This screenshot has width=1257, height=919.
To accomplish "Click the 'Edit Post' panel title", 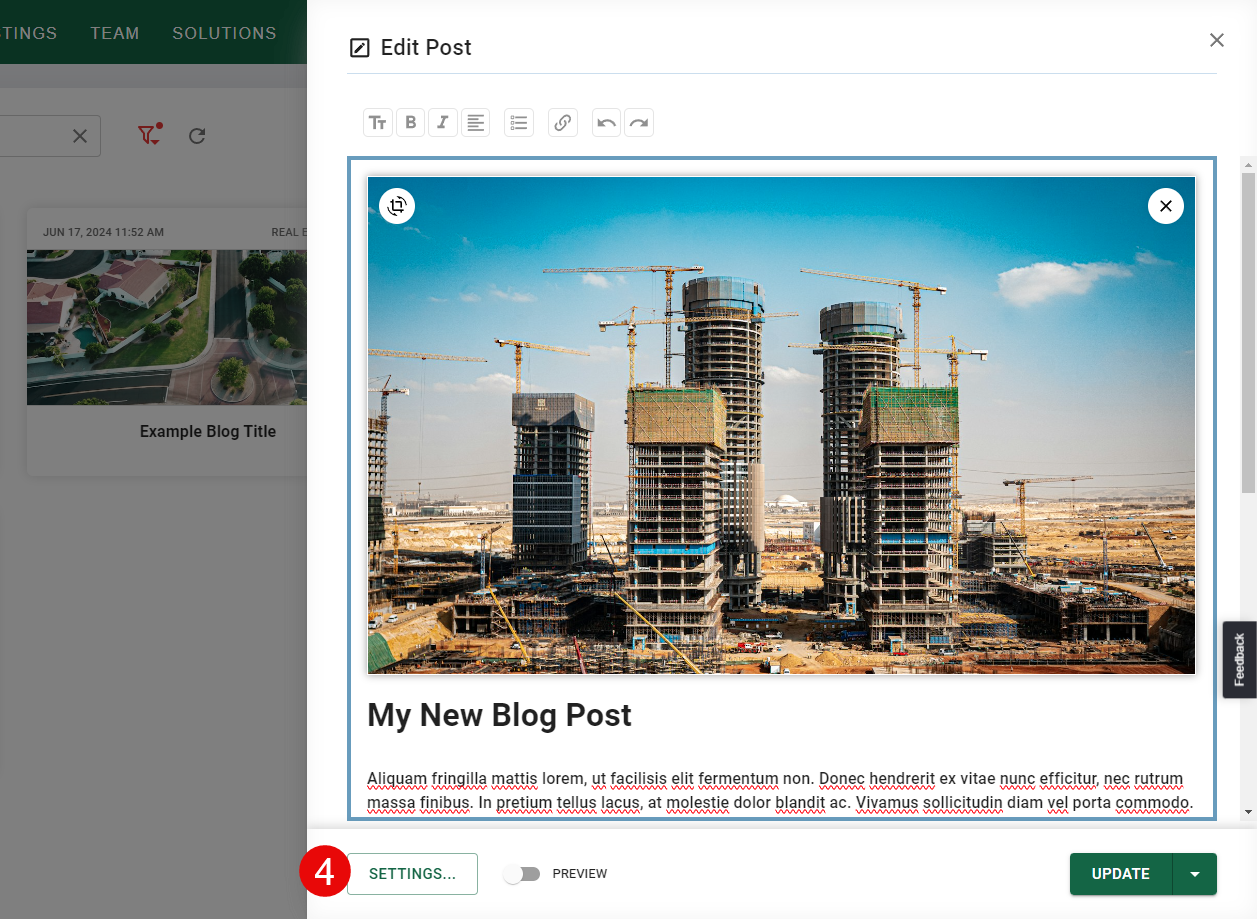I will pyautogui.click(x=426, y=47).
